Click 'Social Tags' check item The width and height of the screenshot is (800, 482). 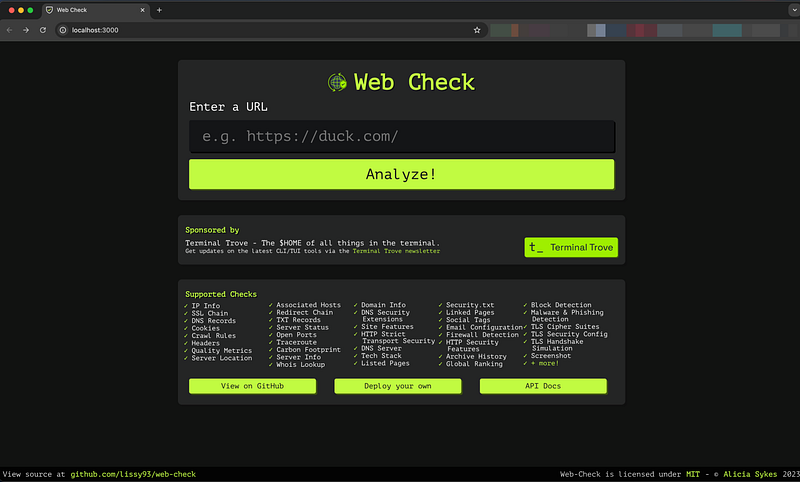pos(468,320)
